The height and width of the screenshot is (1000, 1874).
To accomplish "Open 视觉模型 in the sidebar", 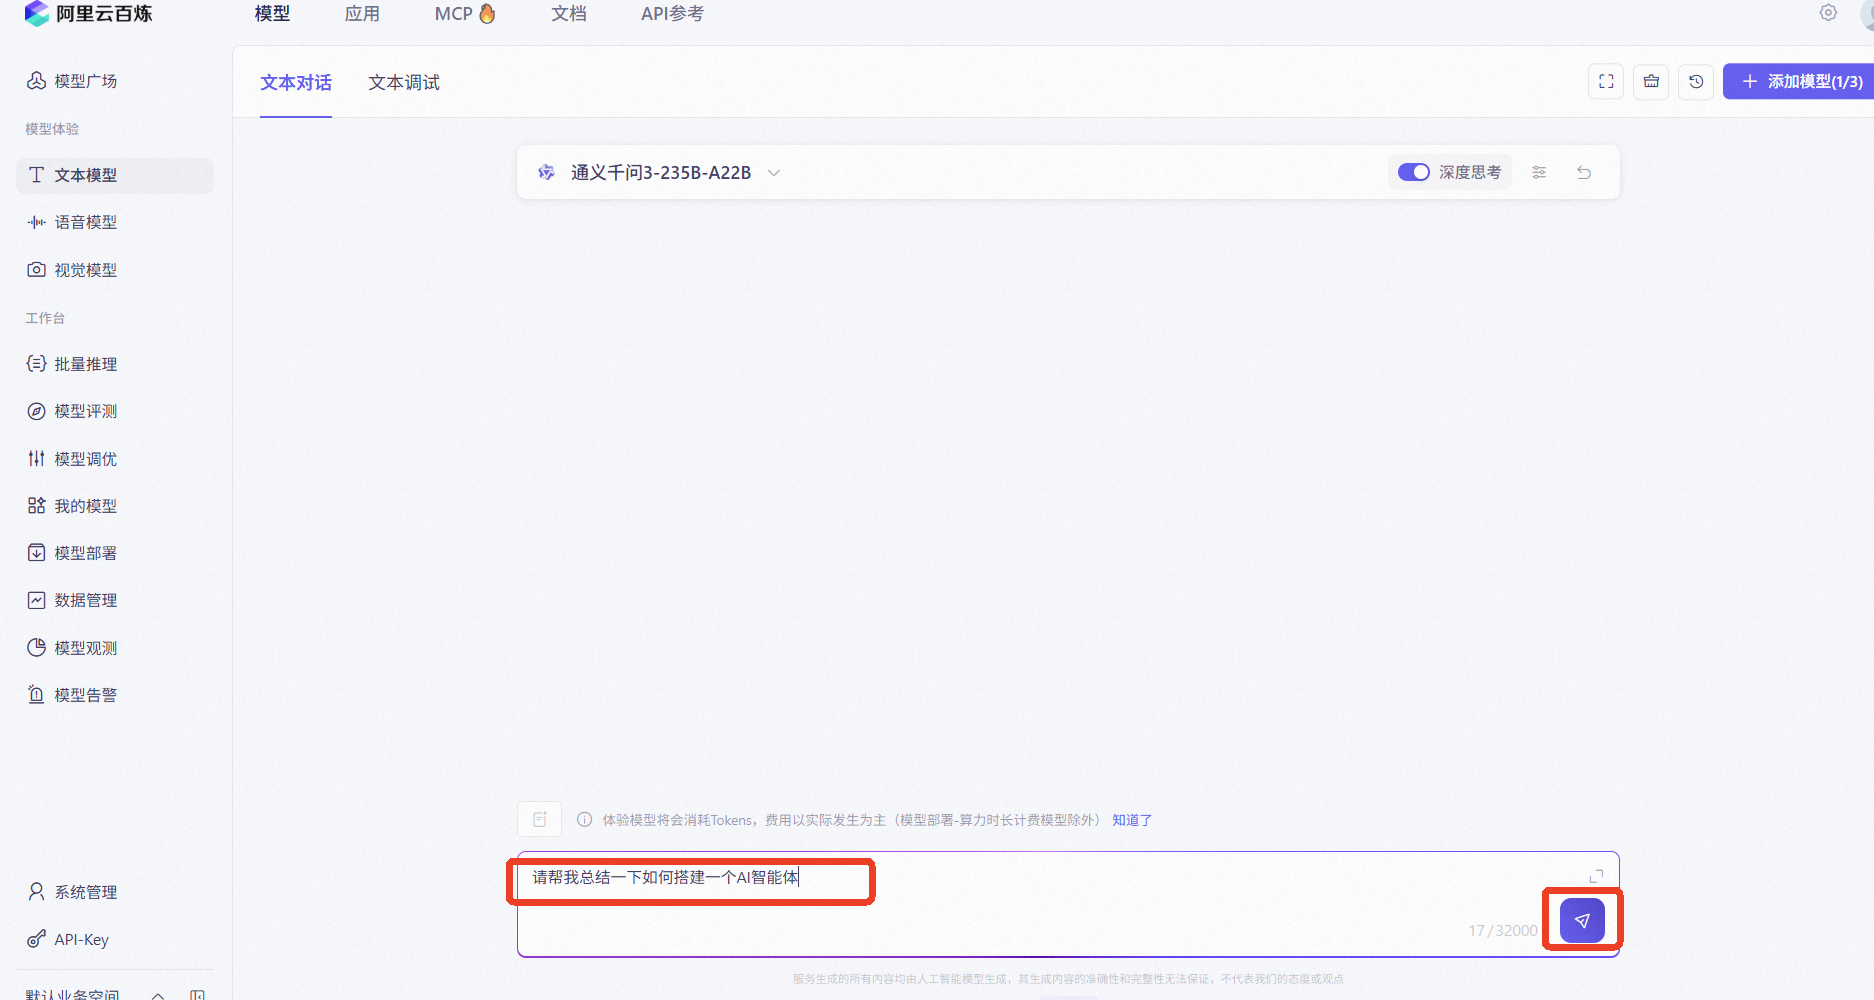I will (x=72, y=270).
